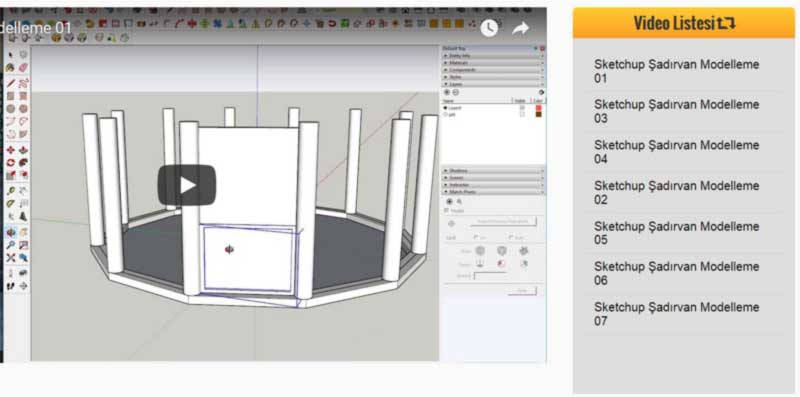Select the Zoom magnifier tool

(10, 245)
